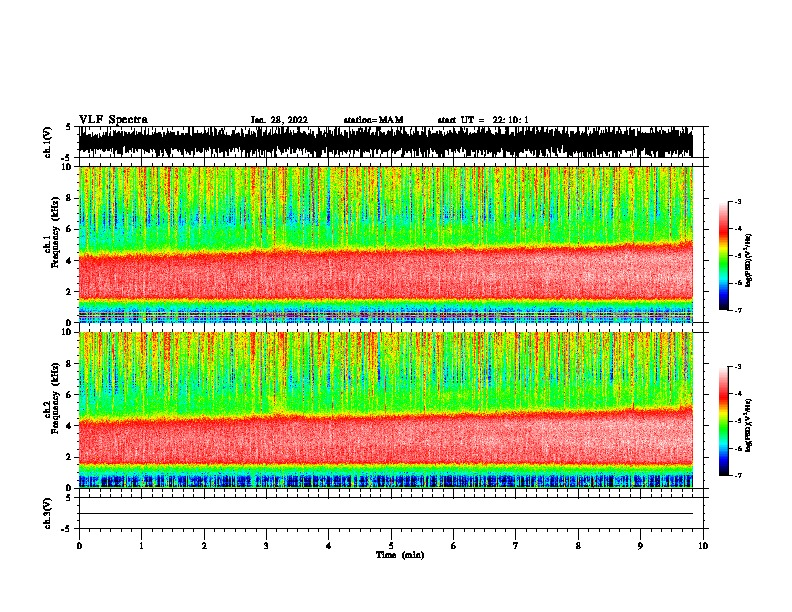The image size is (792, 612).
Task: Click the upper color bar's log(PSD) unit label
Action: [x=748, y=260]
